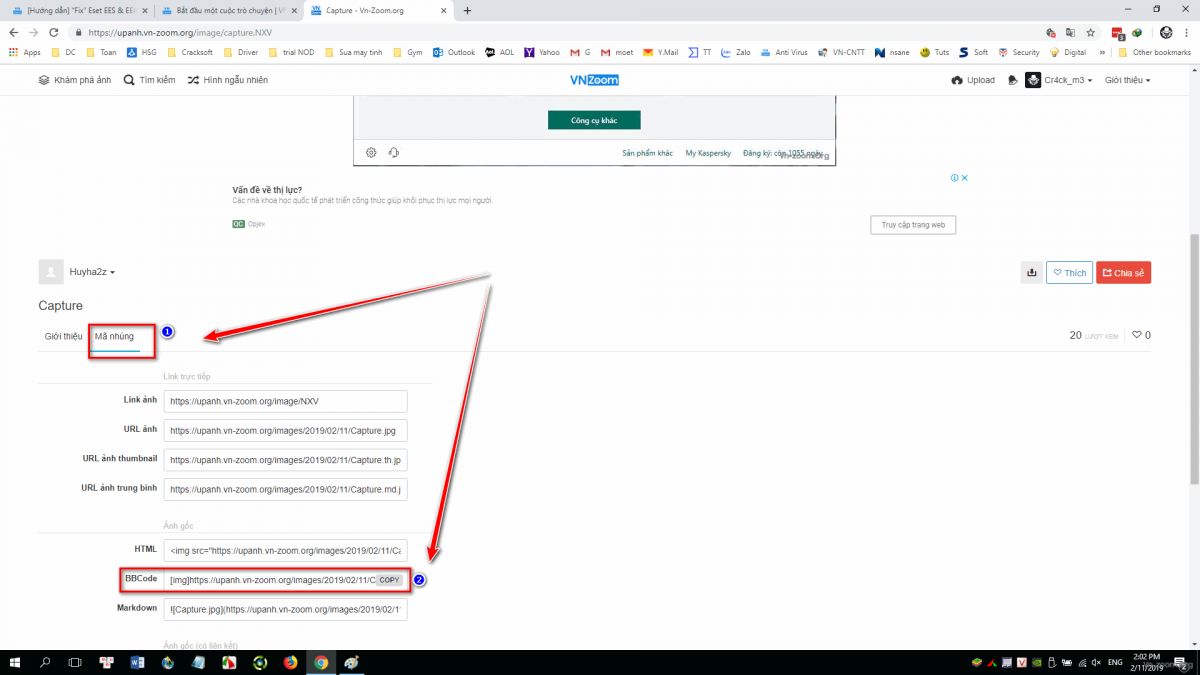The height and width of the screenshot is (675, 1200).
Task: Like the image with Thích button
Action: (x=1068, y=273)
